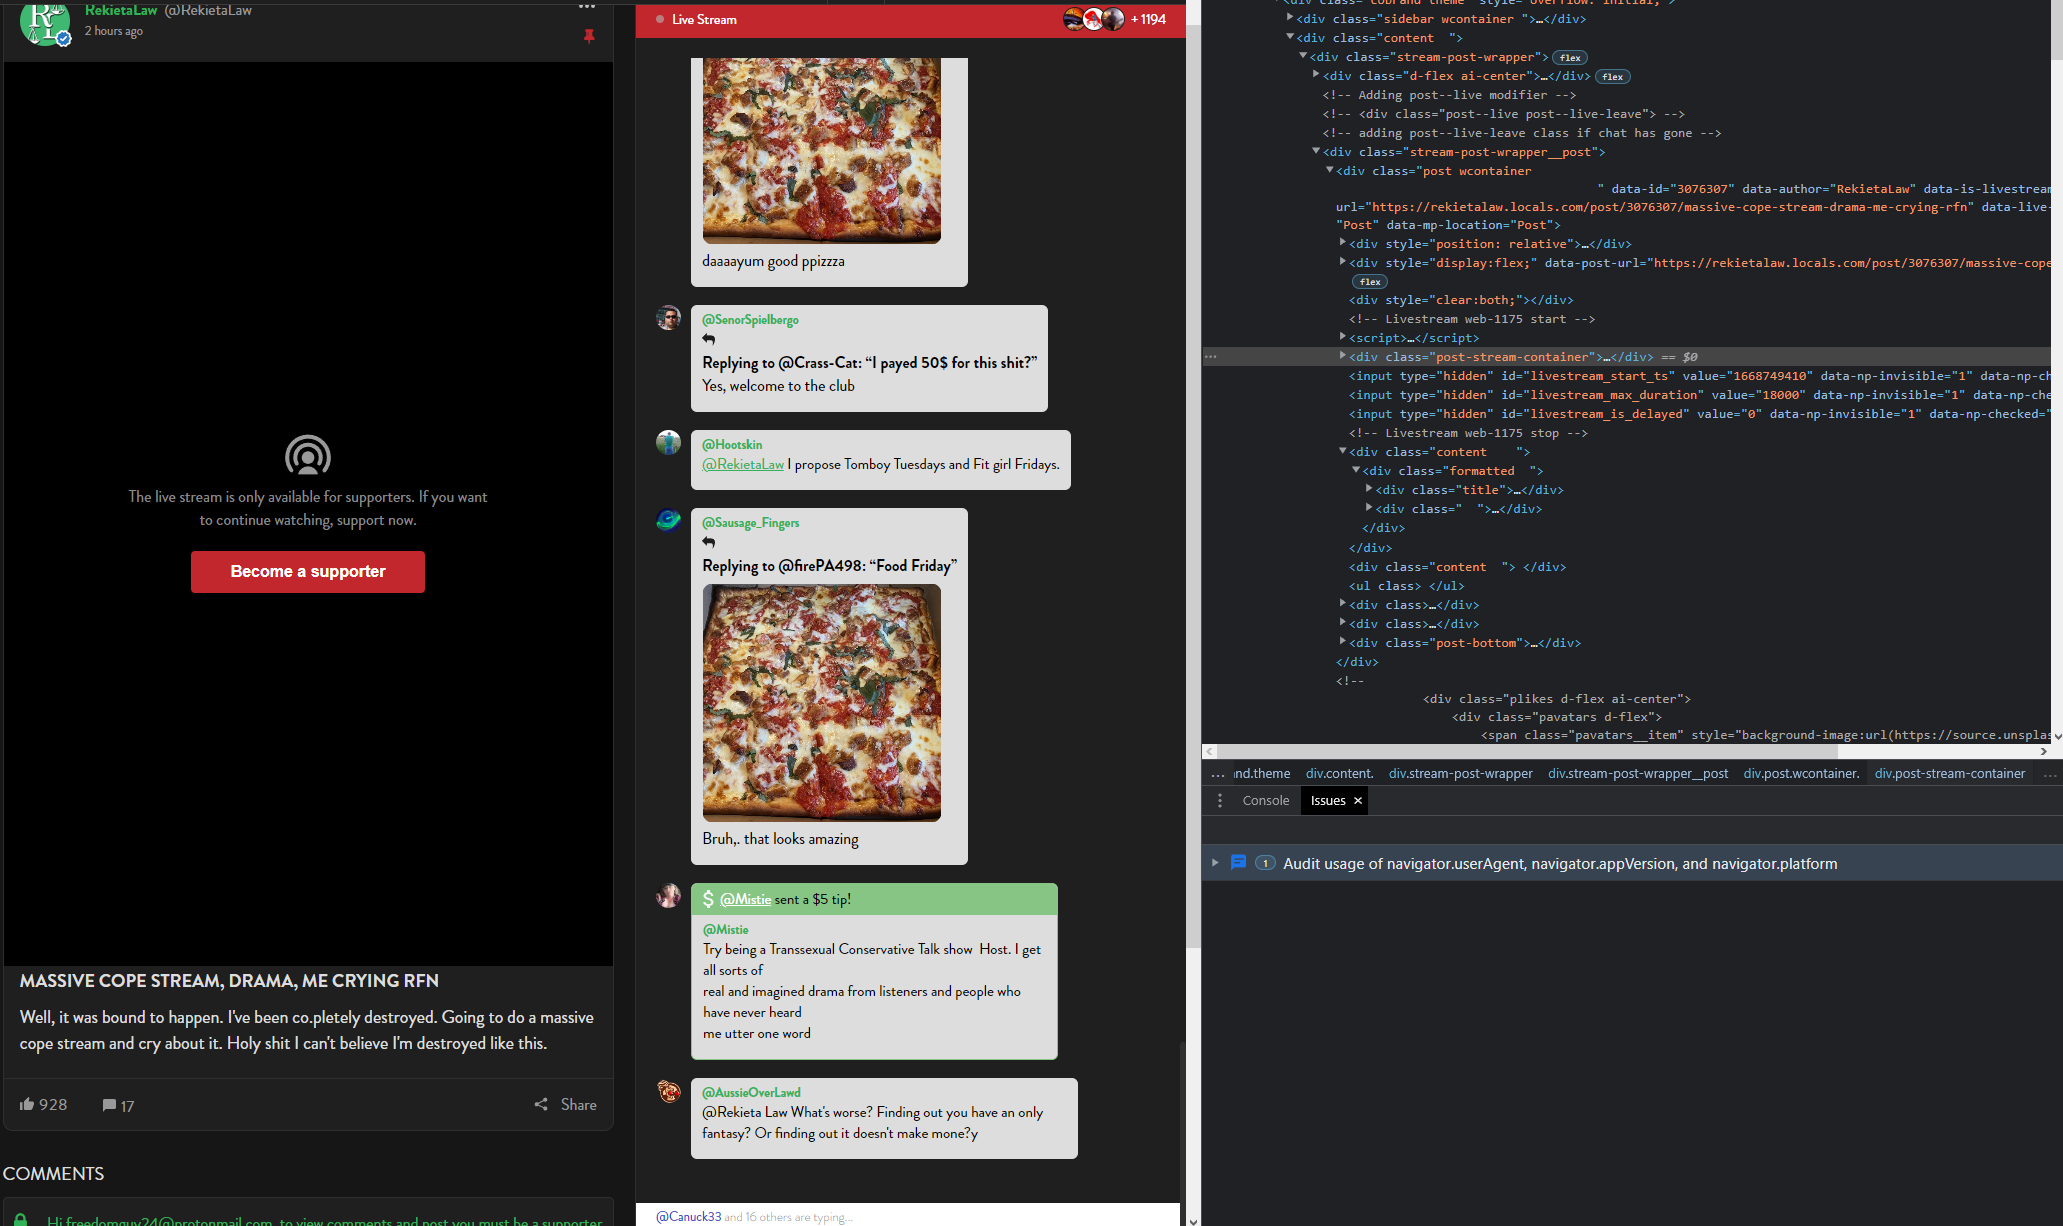Click Sausage_Fingers' chat avatar
The height and width of the screenshot is (1226, 2063).
pos(668,520)
